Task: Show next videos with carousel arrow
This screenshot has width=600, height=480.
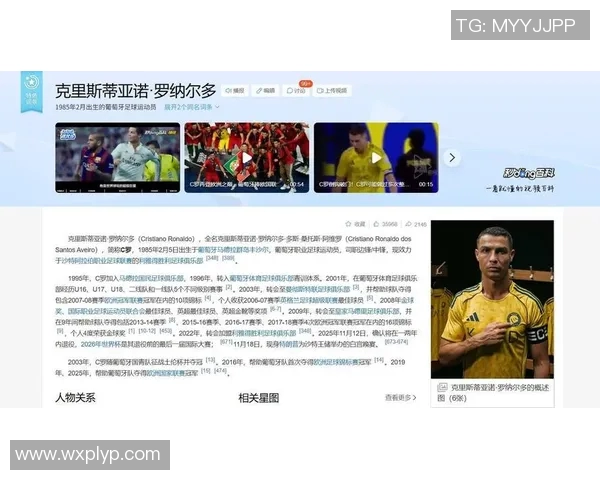Action: [452, 158]
